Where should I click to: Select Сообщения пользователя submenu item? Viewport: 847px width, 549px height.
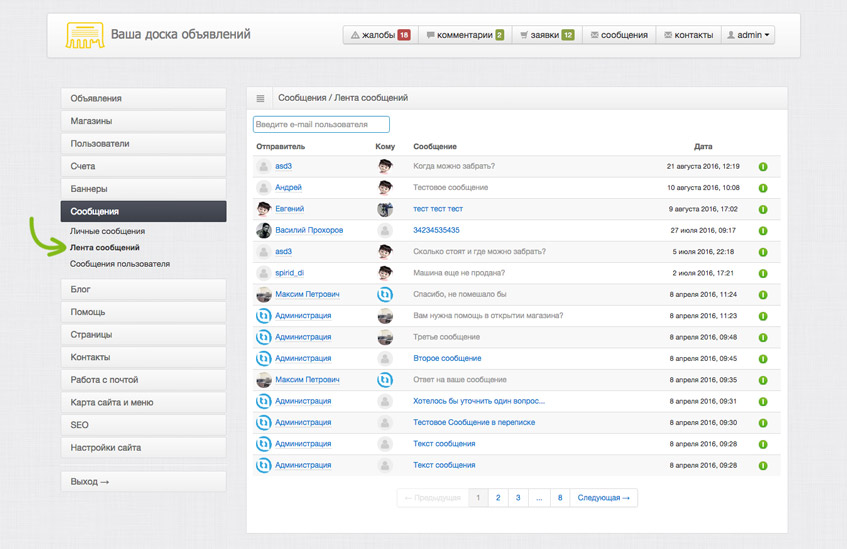pyautogui.click(x=120, y=264)
